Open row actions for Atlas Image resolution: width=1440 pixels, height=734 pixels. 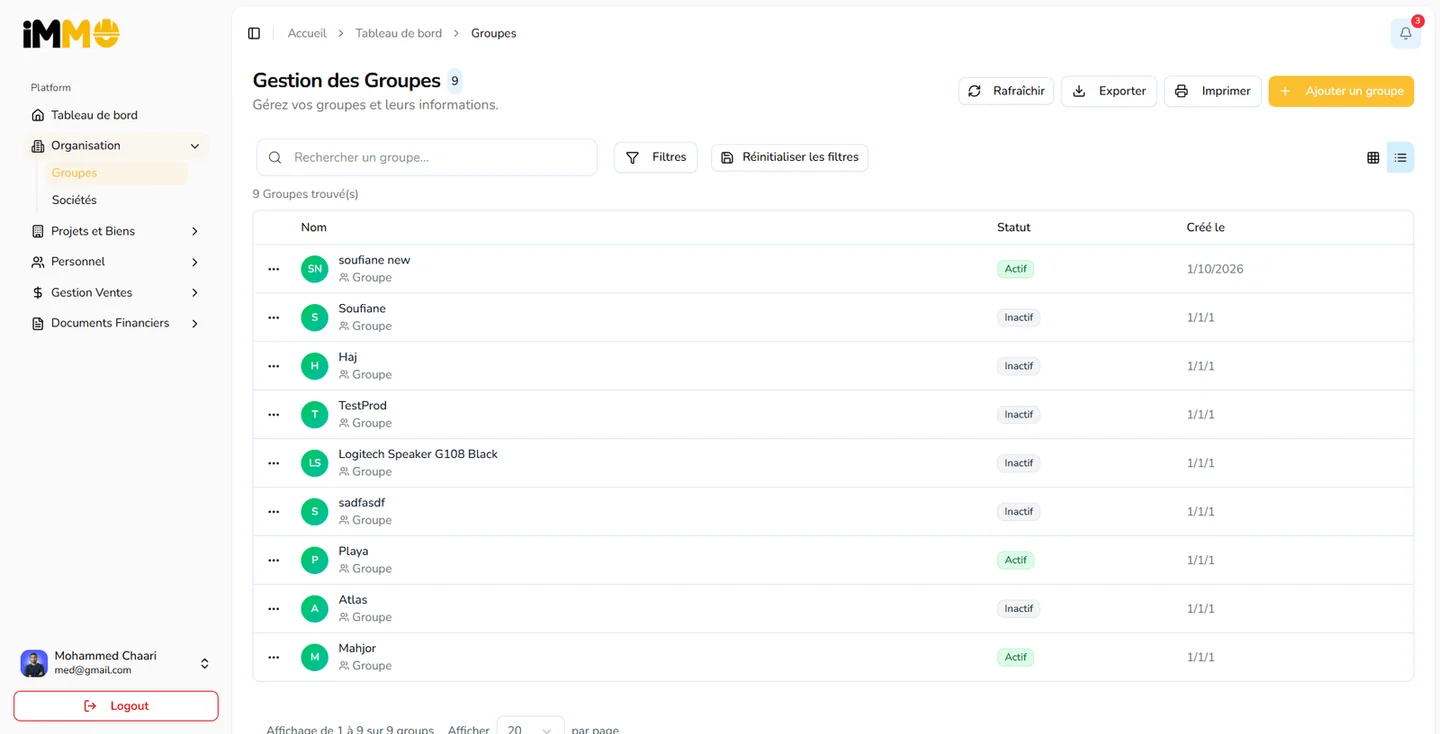[274, 608]
